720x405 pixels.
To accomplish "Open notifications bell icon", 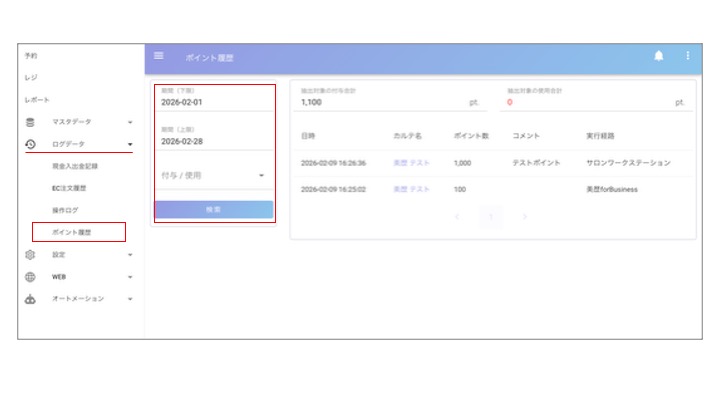I will 658,56.
